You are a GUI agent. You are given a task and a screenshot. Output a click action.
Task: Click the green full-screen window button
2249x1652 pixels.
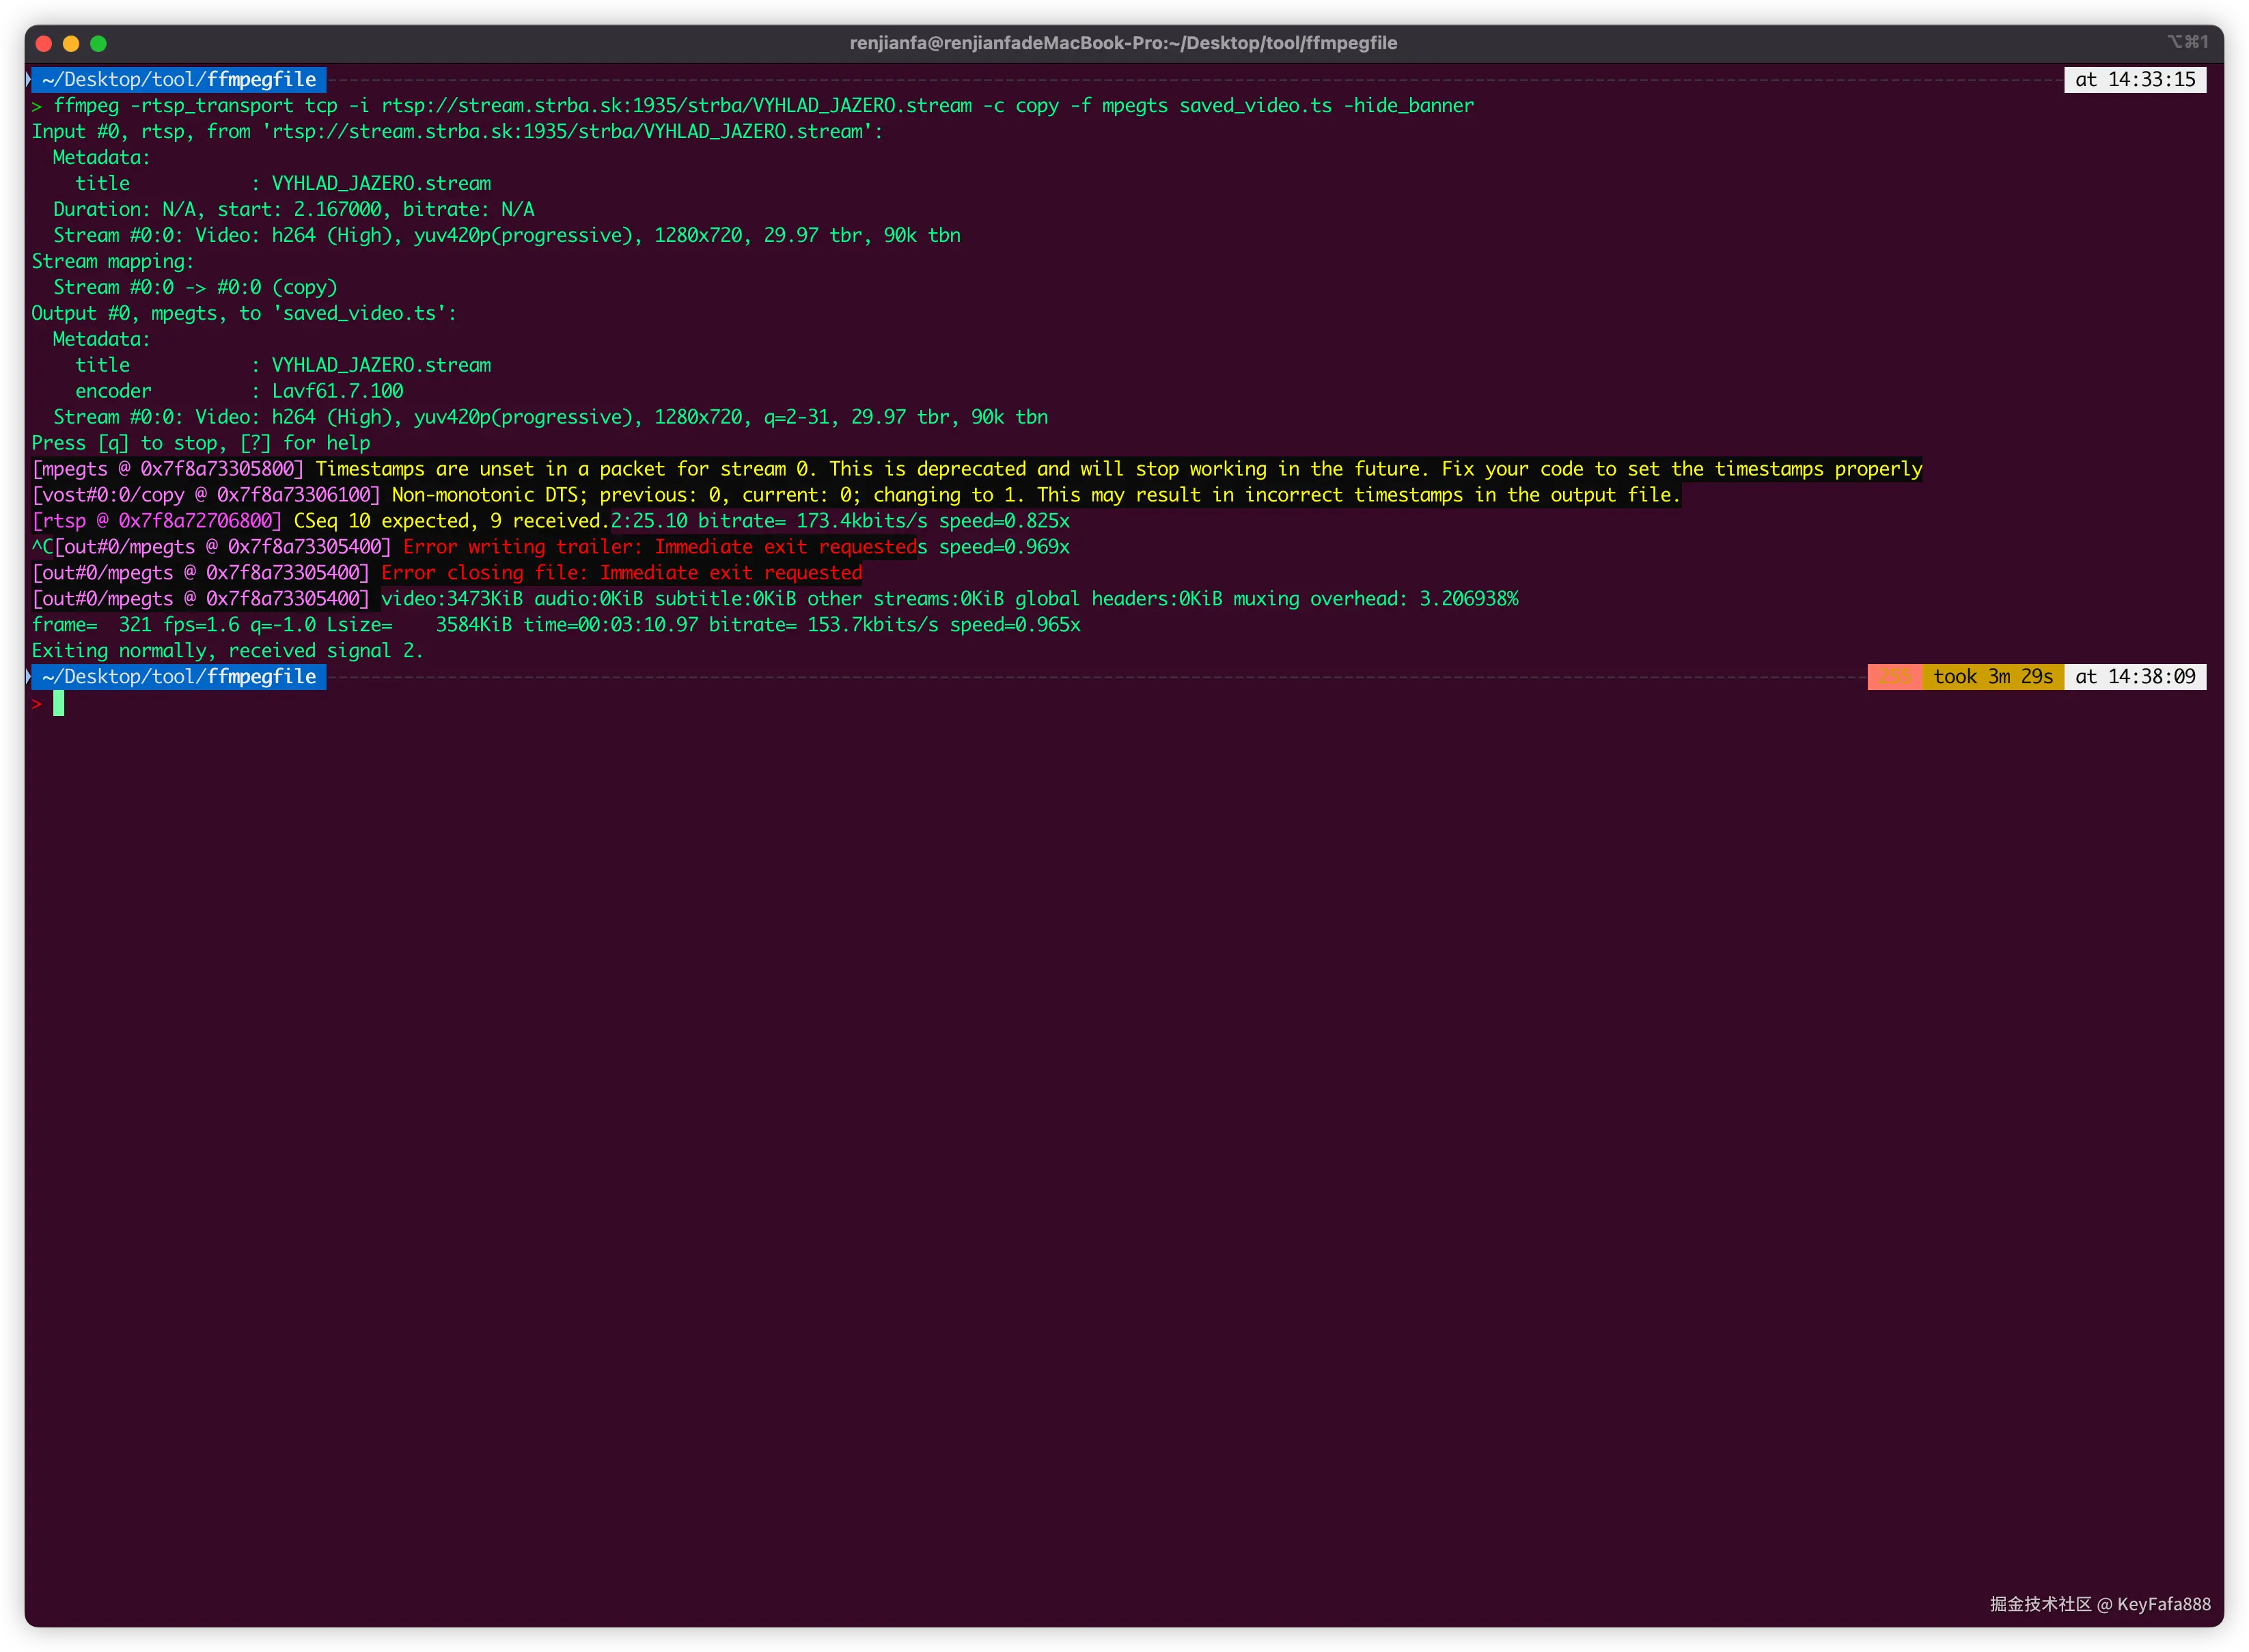pos(98,43)
